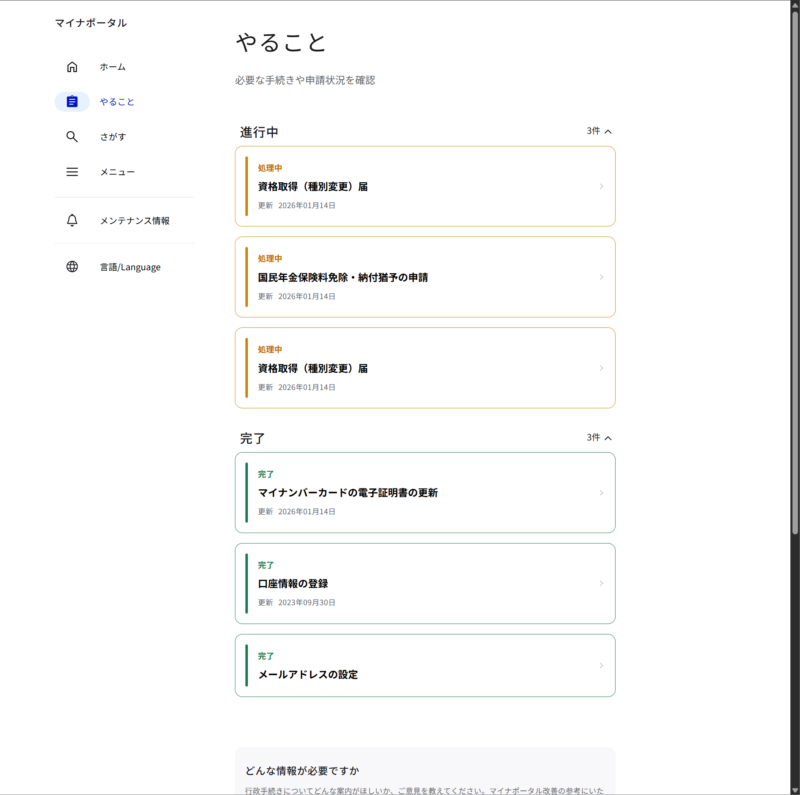The image size is (800, 795).
Task: Open メンテナンス情報 menu item
Action: tap(134, 220)
